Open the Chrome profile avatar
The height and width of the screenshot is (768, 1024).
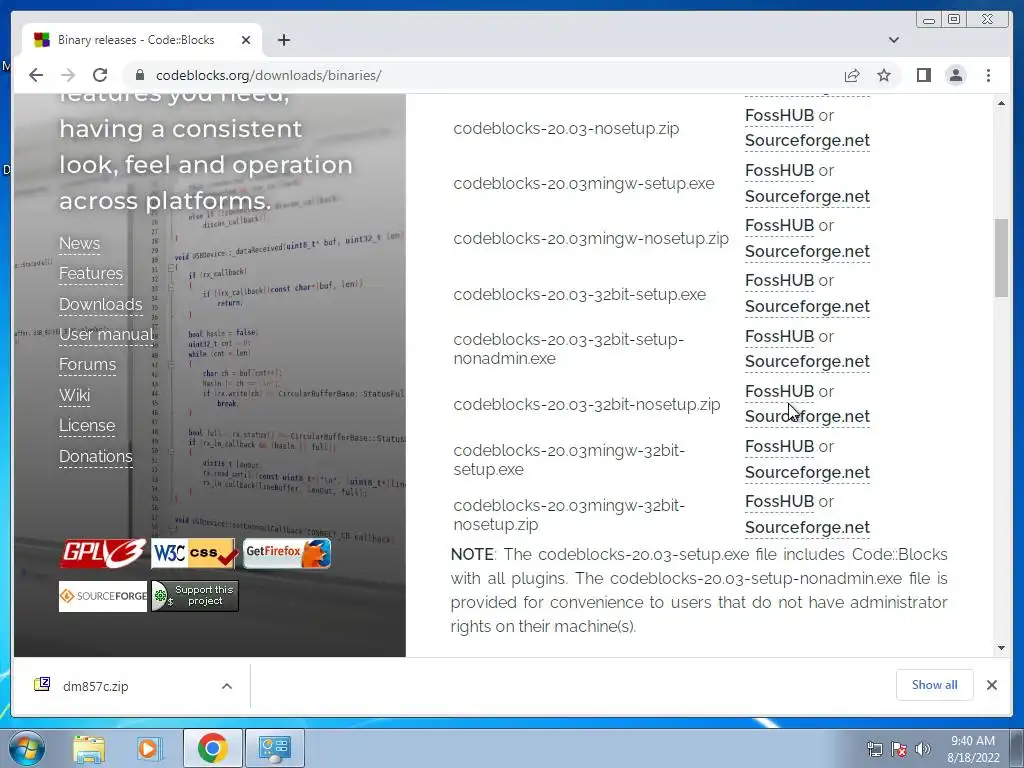point(955,75)
